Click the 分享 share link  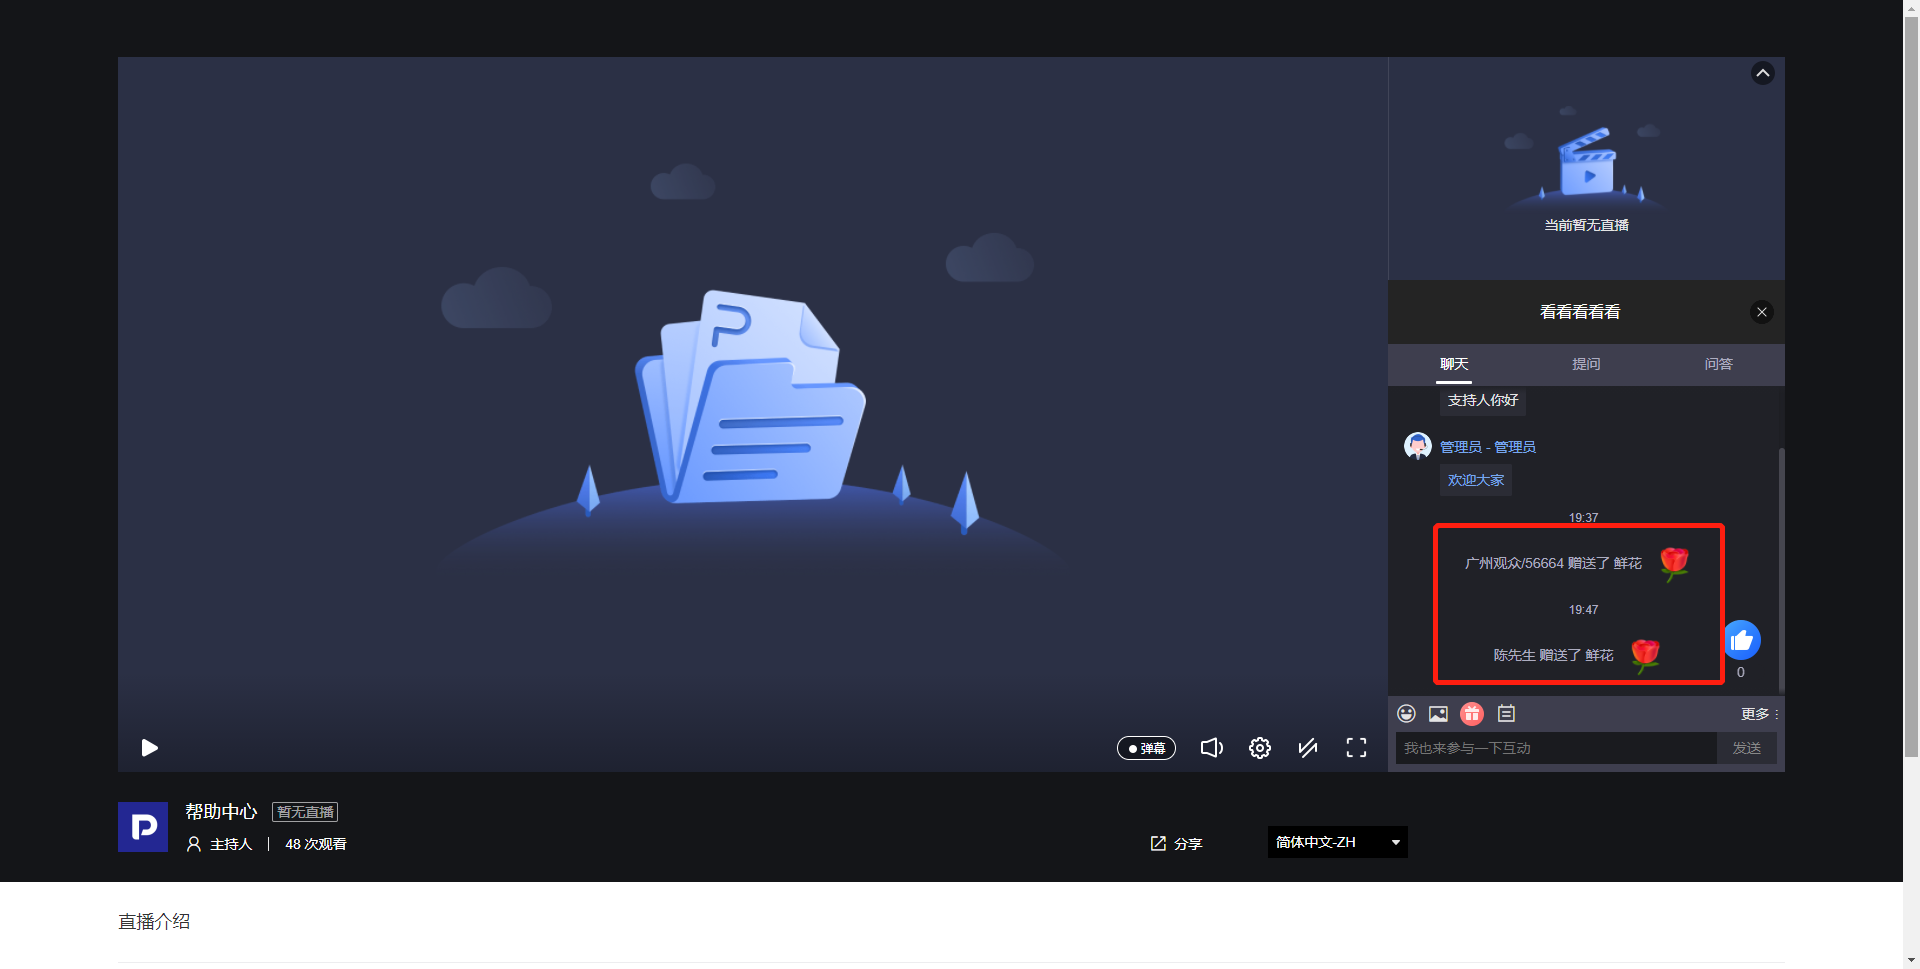click(1176, 844)
